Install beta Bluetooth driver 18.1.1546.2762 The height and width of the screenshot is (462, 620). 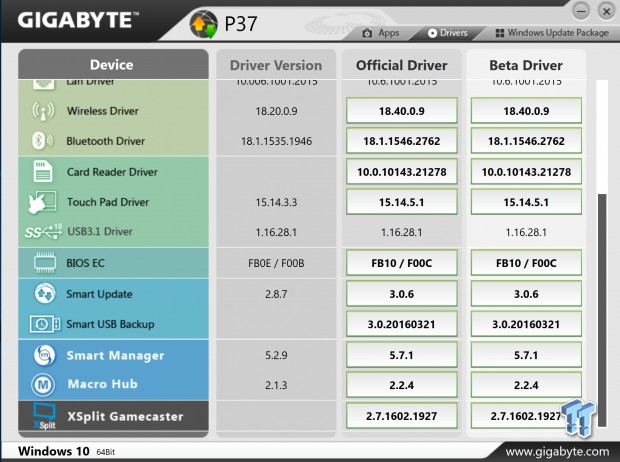coord(526,141)
